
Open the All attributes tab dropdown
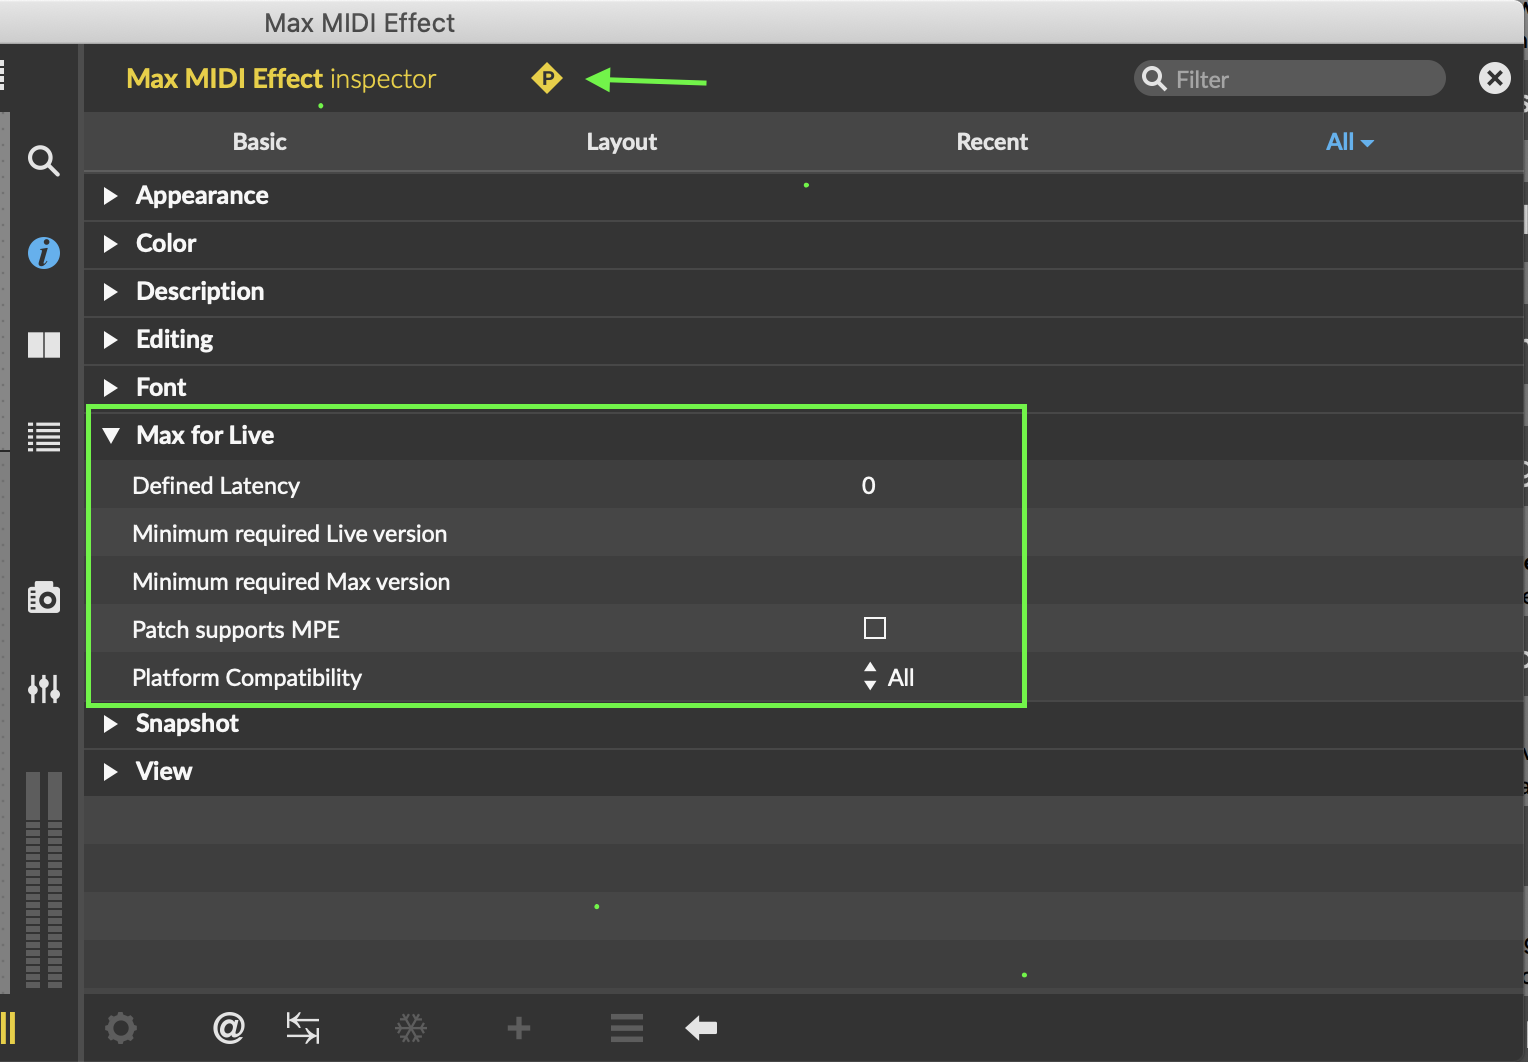tap(1349, 142)
